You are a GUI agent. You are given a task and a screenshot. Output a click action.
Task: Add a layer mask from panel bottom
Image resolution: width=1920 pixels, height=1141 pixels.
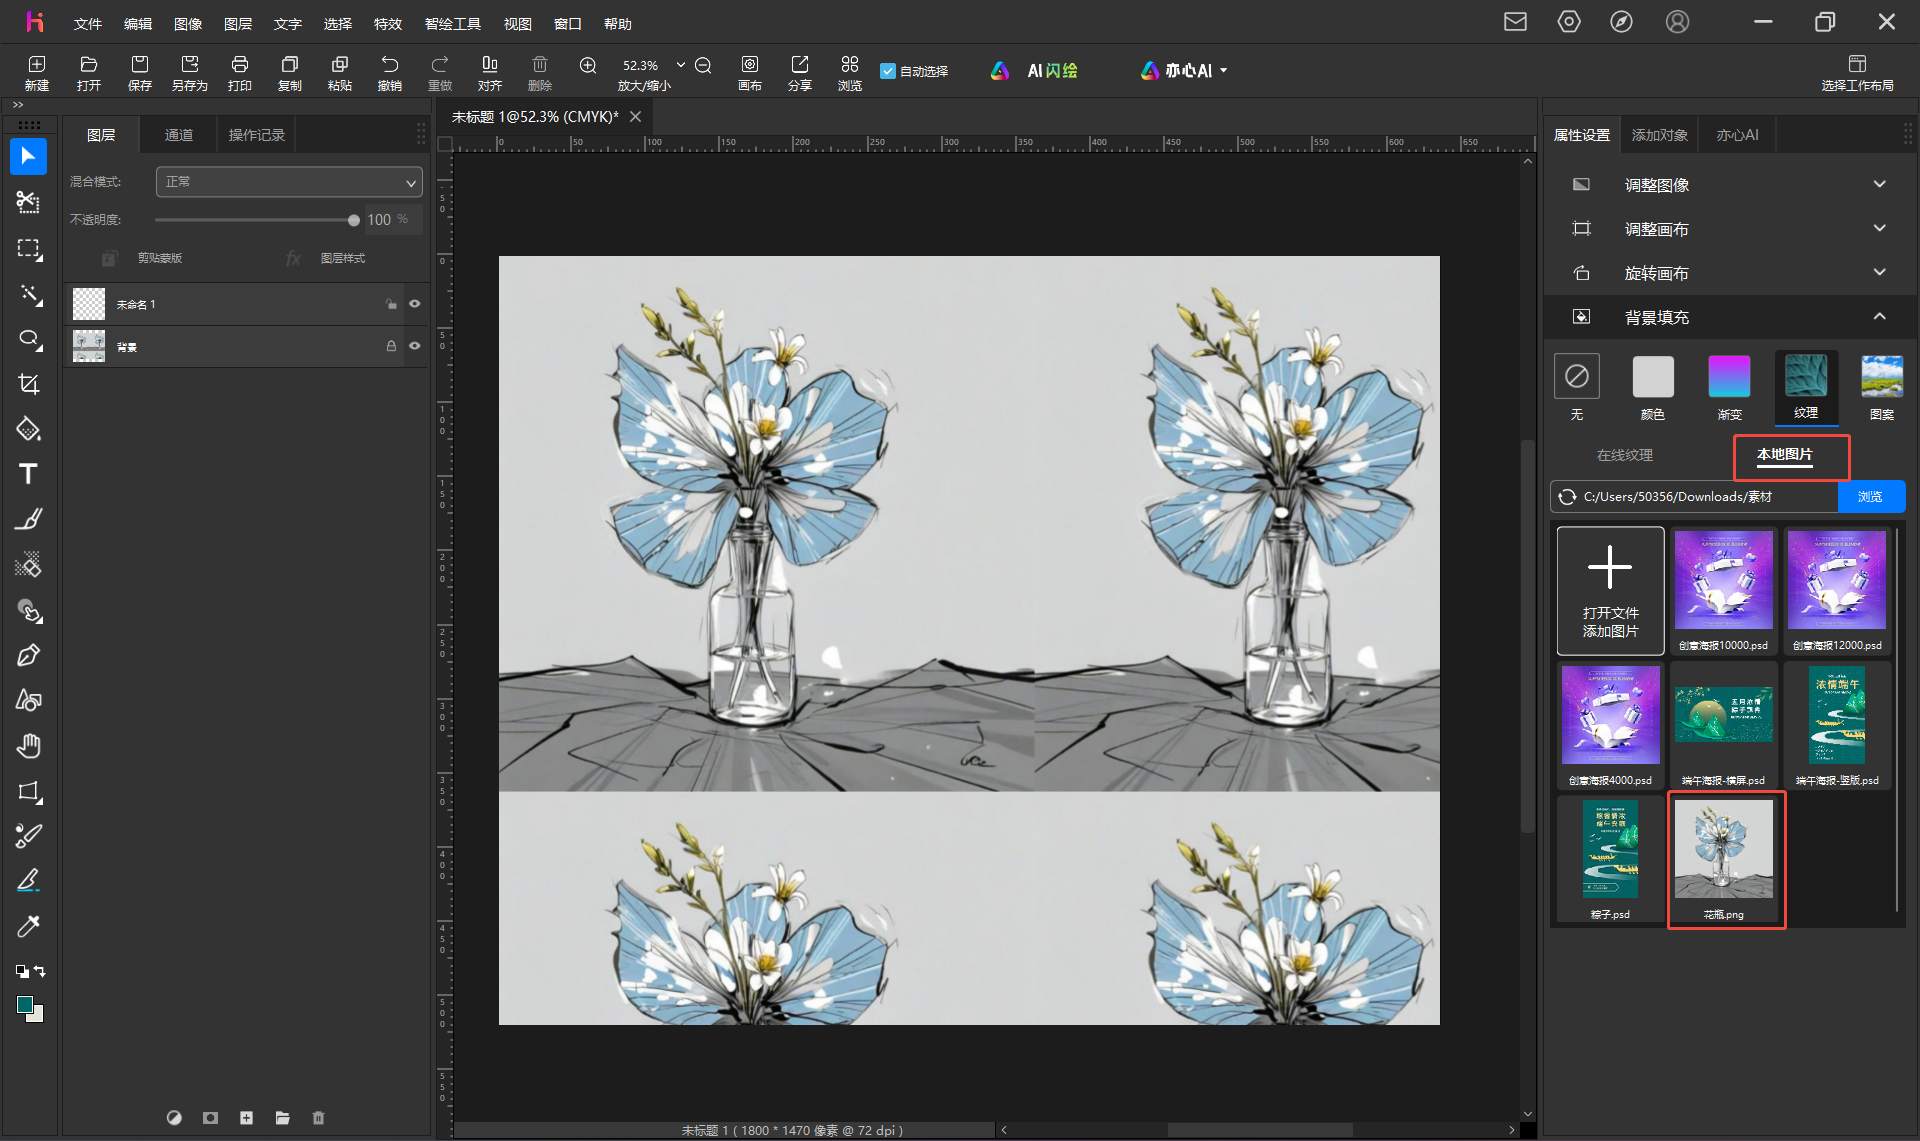[210, 1118]
